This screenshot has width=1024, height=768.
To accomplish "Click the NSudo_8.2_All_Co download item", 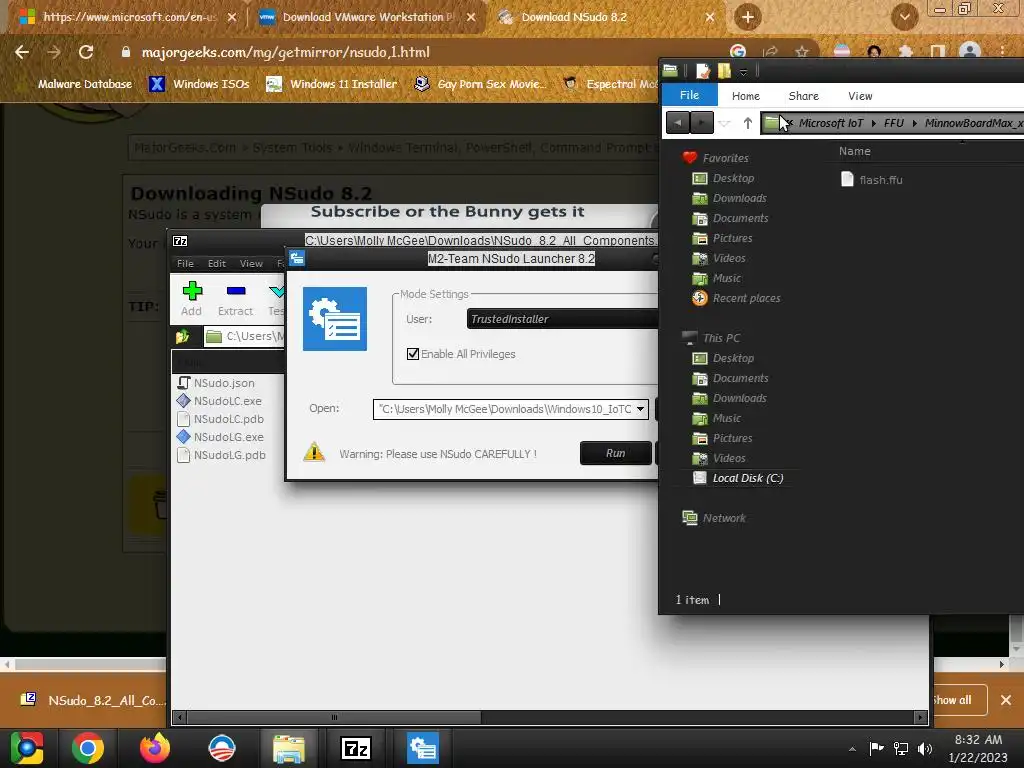I will [91, 700].
